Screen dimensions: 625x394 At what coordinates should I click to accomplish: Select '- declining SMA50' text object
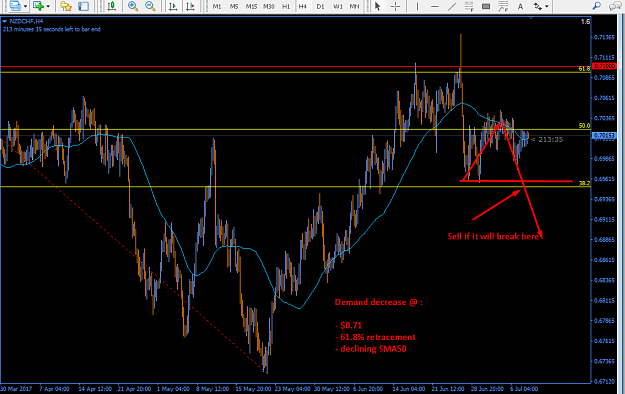click(371, 349)
